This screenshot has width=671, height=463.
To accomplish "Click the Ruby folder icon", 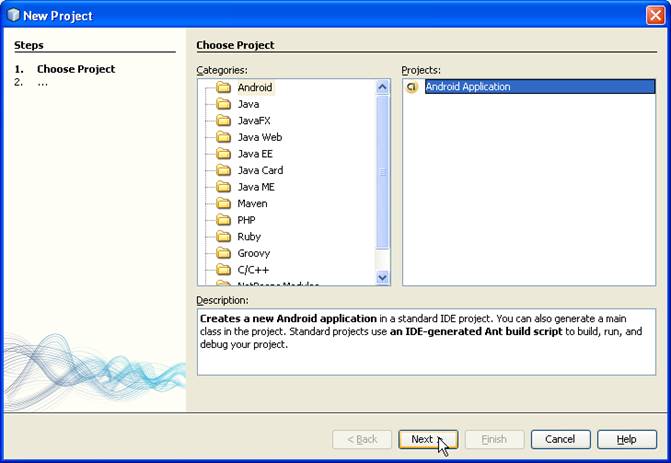I will click(223, 237).
